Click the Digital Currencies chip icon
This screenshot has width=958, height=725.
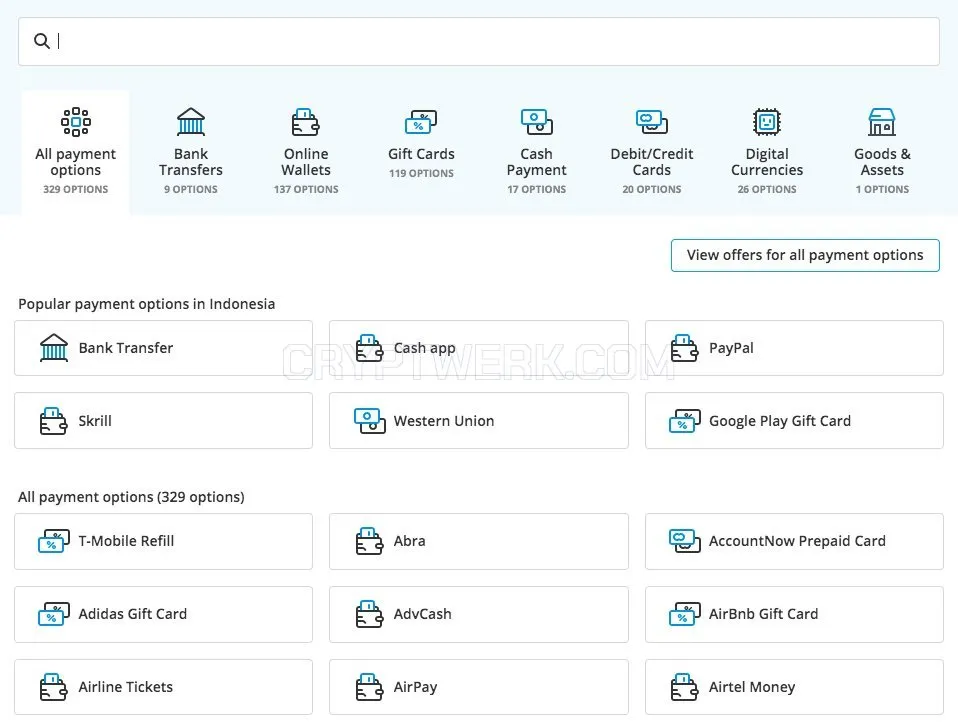click(x=767, y=122)
